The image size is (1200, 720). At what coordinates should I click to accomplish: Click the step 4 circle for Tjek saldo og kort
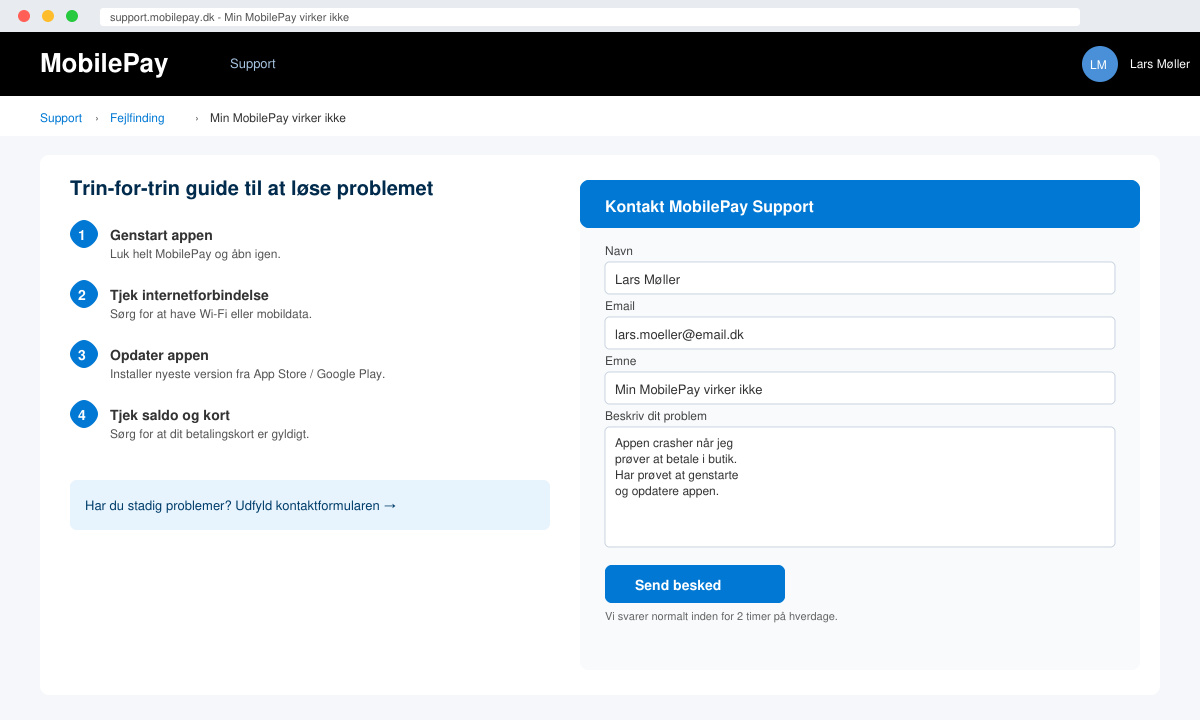(84, 414)
